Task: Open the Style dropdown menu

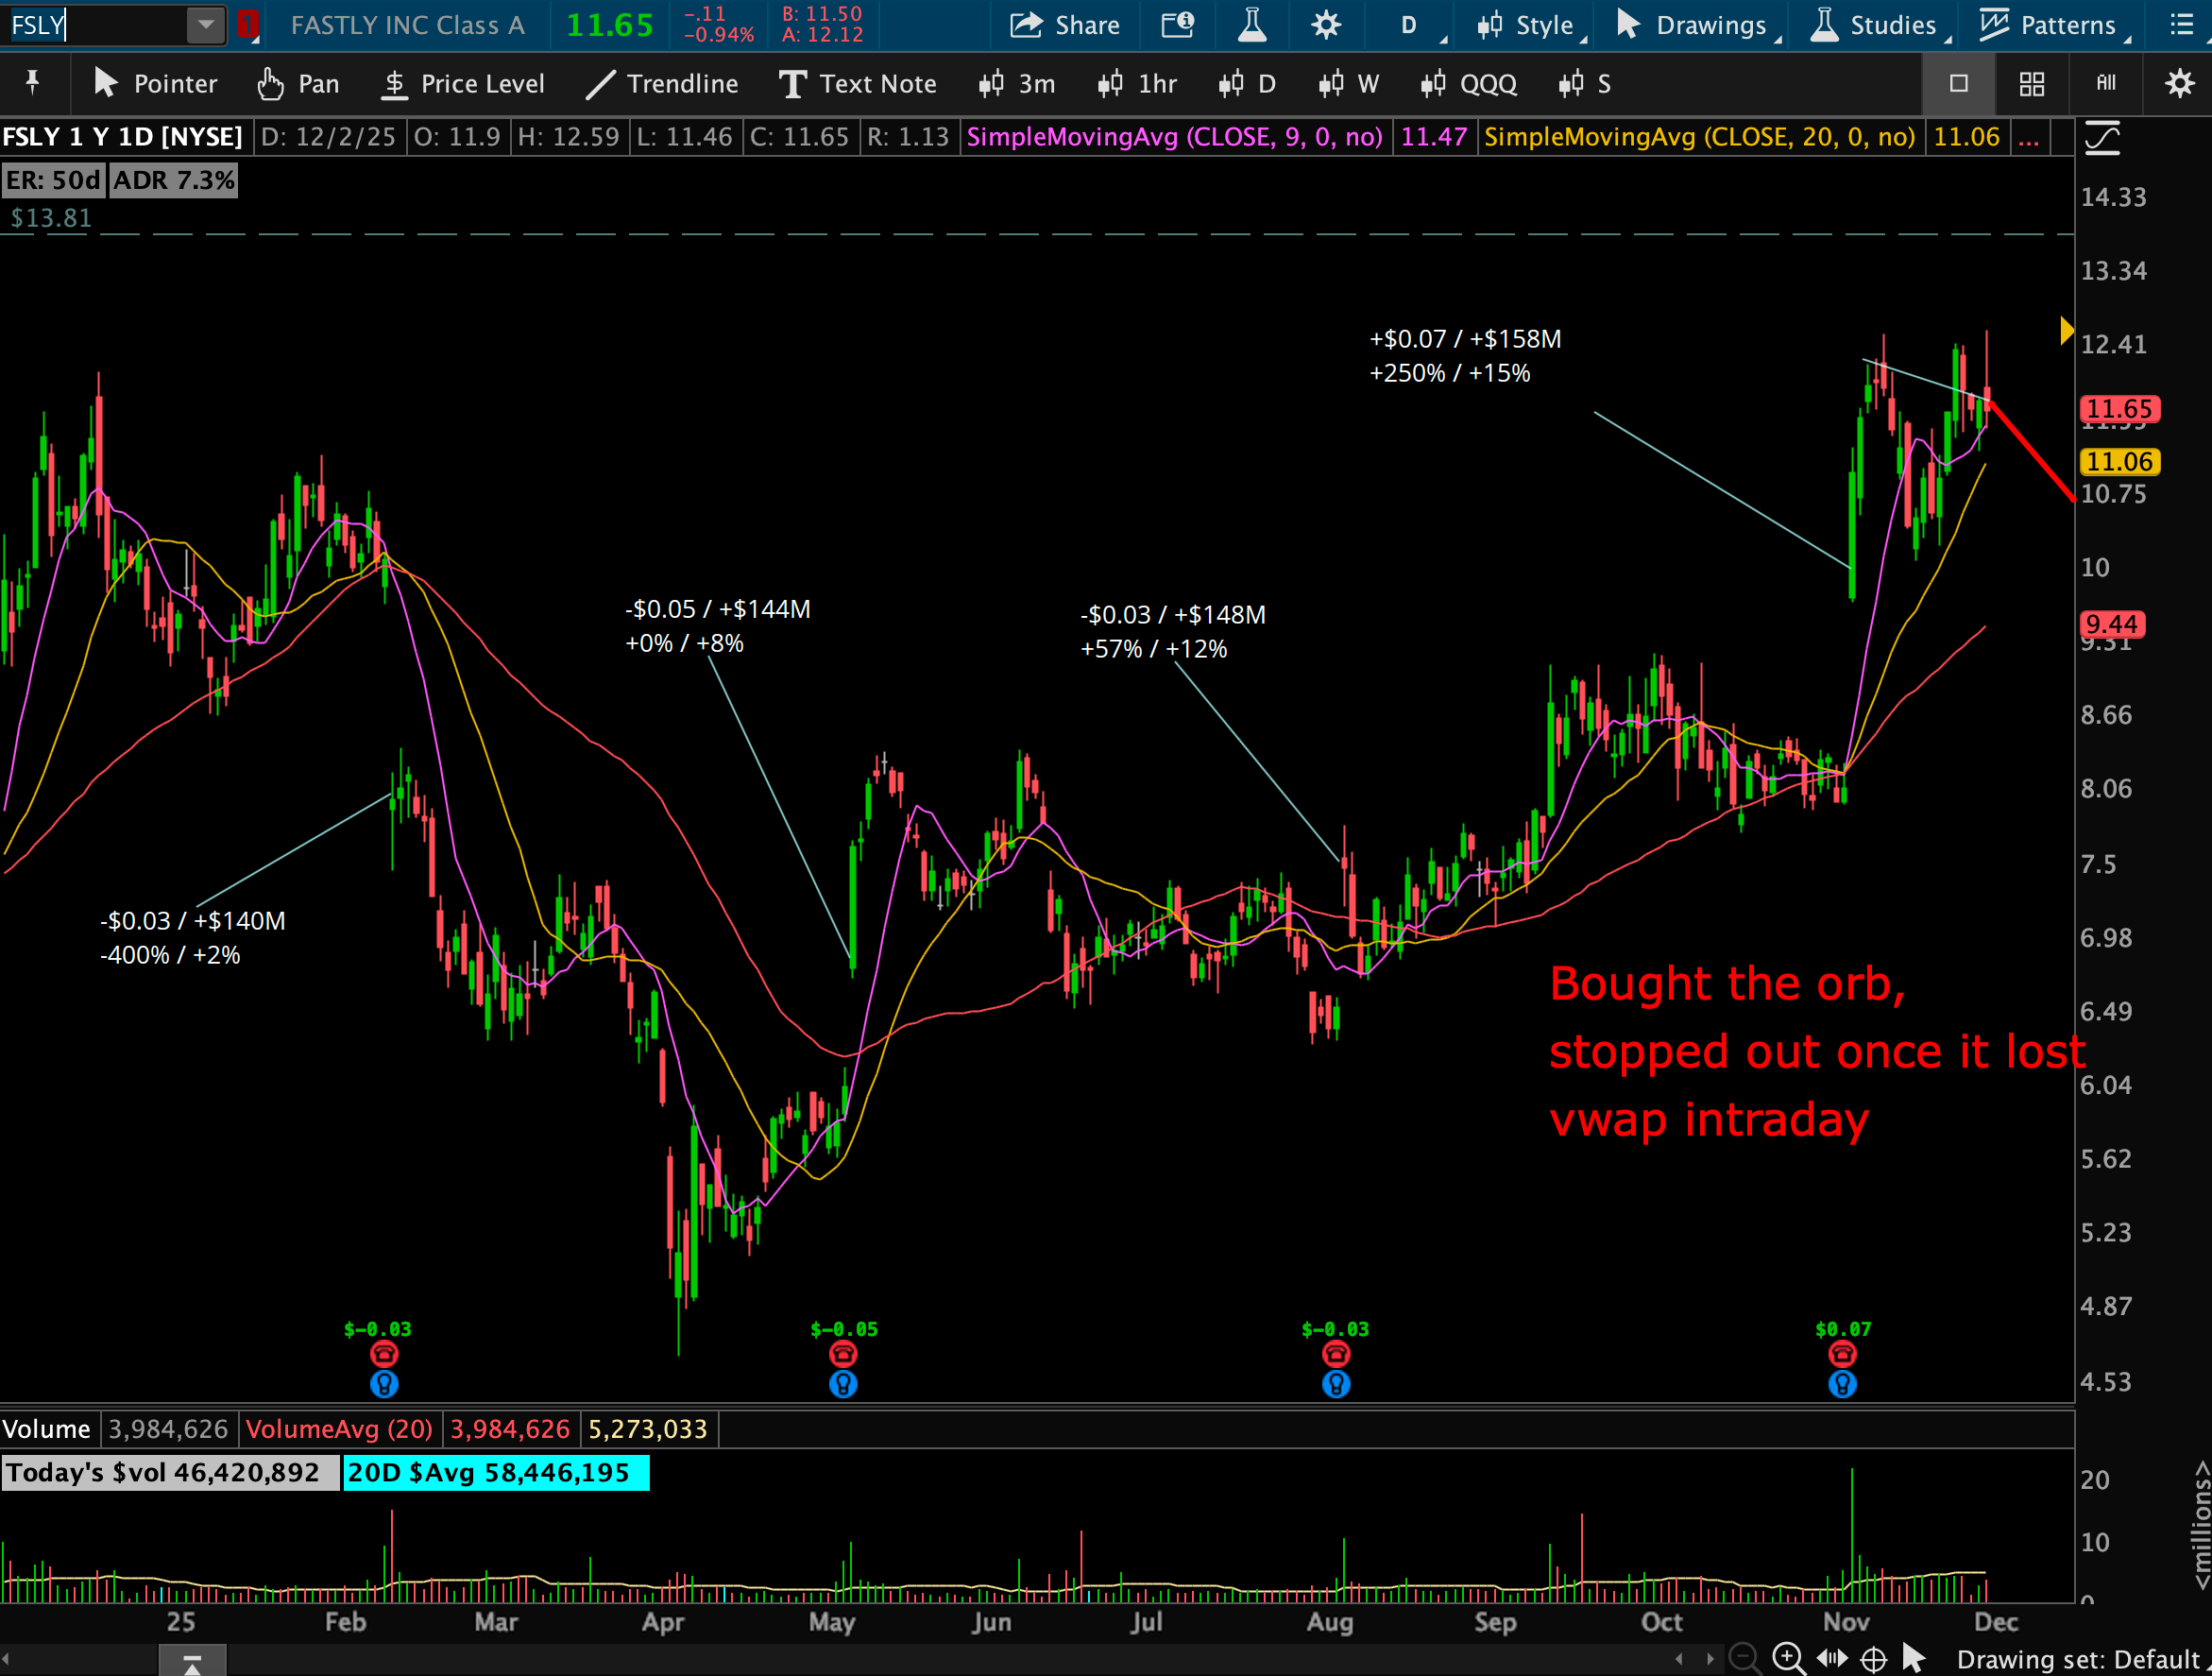Action: pyautogui.click(x=1528, y=25)
